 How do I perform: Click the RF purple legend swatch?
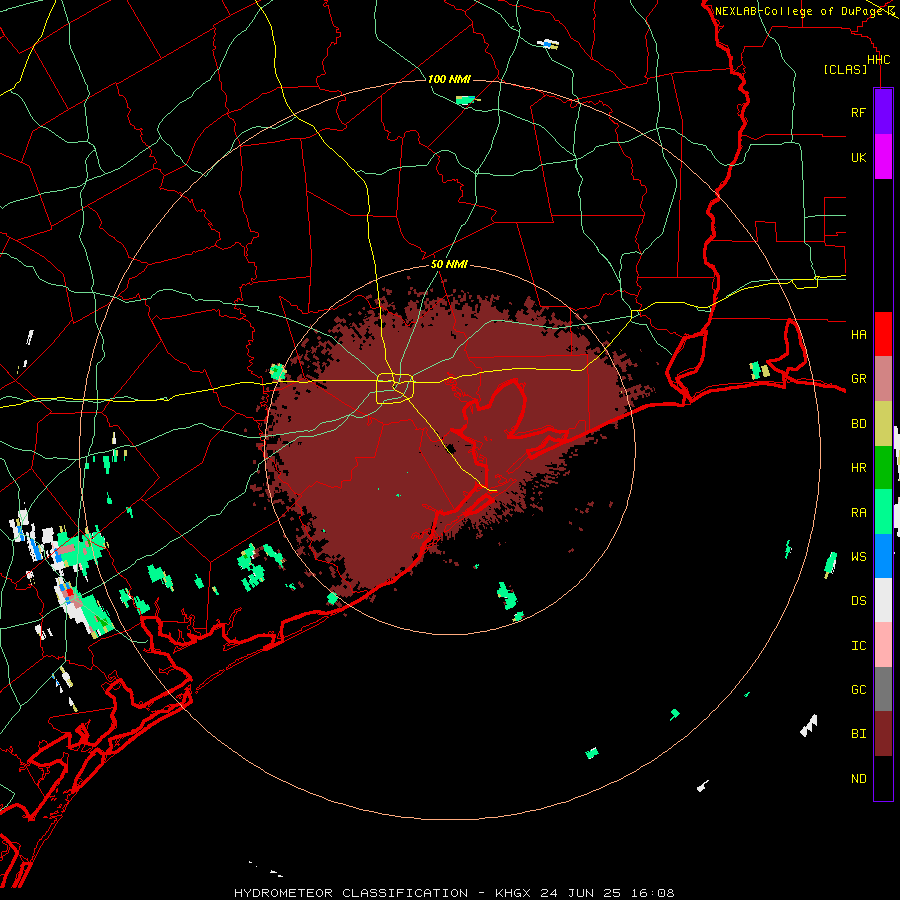pyautogui.click(x=883, y=112)
